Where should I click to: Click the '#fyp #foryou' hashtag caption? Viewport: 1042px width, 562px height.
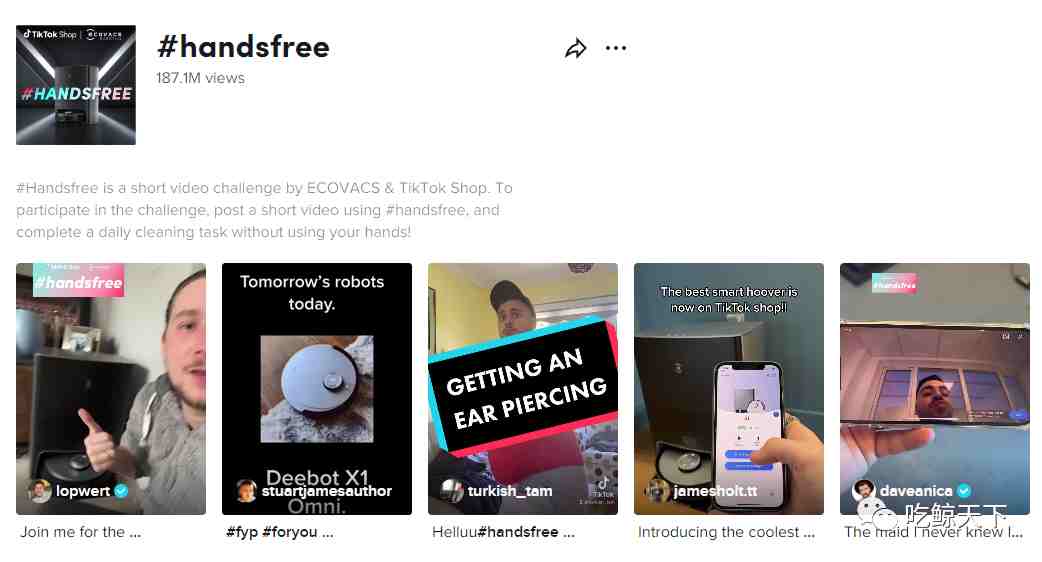click(x=280, y=532)
